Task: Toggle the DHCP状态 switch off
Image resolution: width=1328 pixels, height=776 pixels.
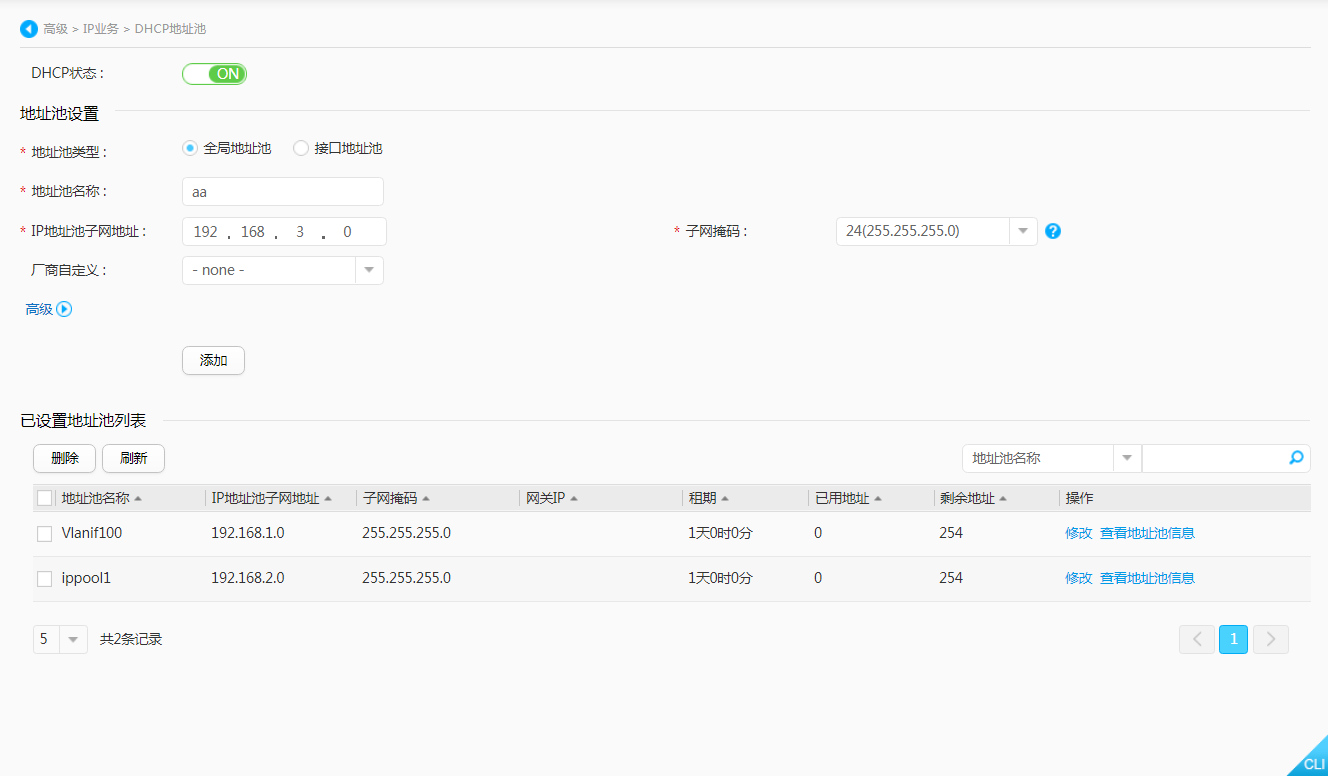Action: [x=214, y=73]
